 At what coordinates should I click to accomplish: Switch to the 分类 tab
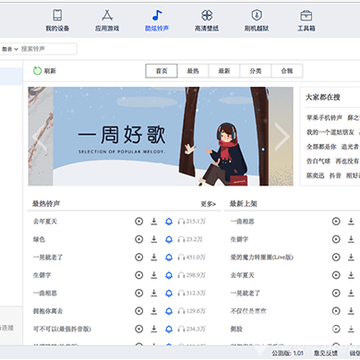point(255,71)
